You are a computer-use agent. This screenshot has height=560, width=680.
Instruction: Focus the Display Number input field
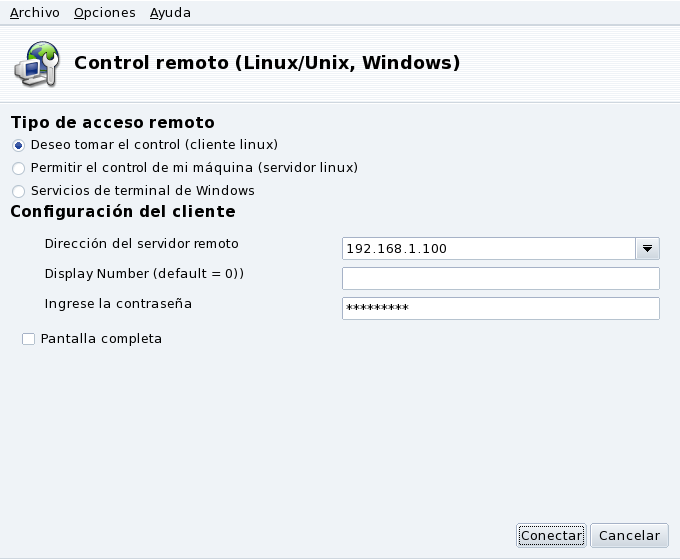click(500, 278)
